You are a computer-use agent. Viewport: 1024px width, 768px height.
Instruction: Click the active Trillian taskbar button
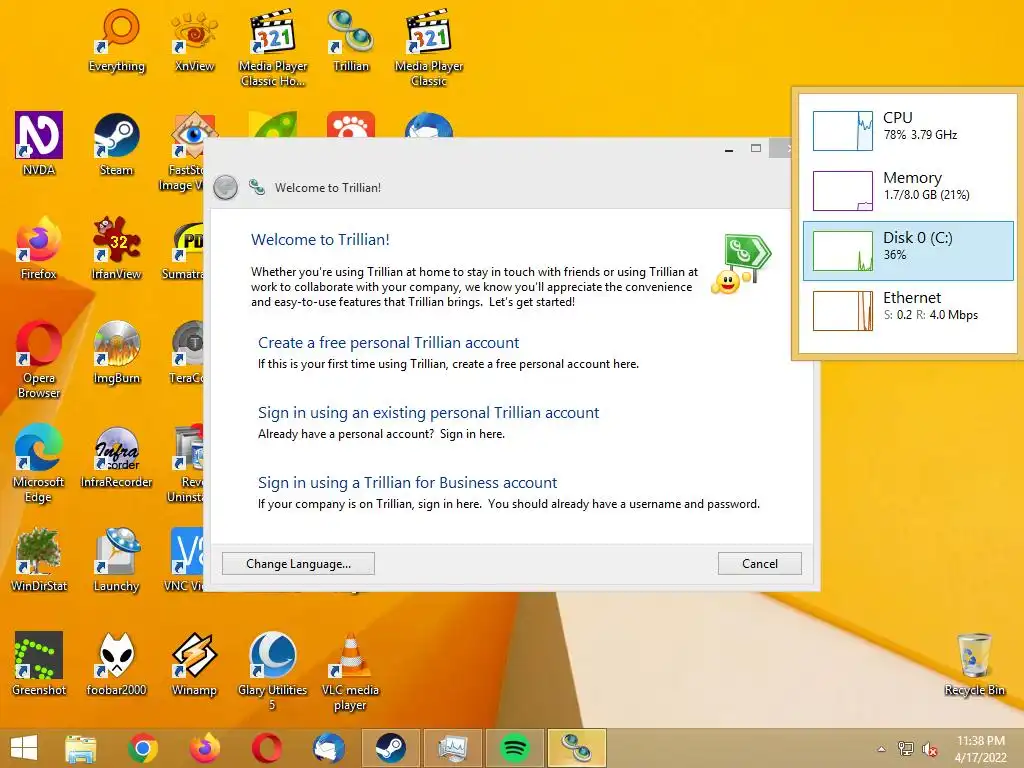click(577, 748)
